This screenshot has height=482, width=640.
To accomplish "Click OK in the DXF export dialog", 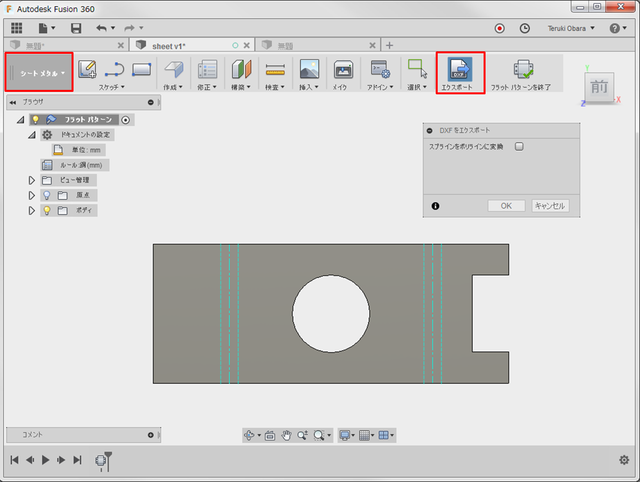I will tap(506, 206).
